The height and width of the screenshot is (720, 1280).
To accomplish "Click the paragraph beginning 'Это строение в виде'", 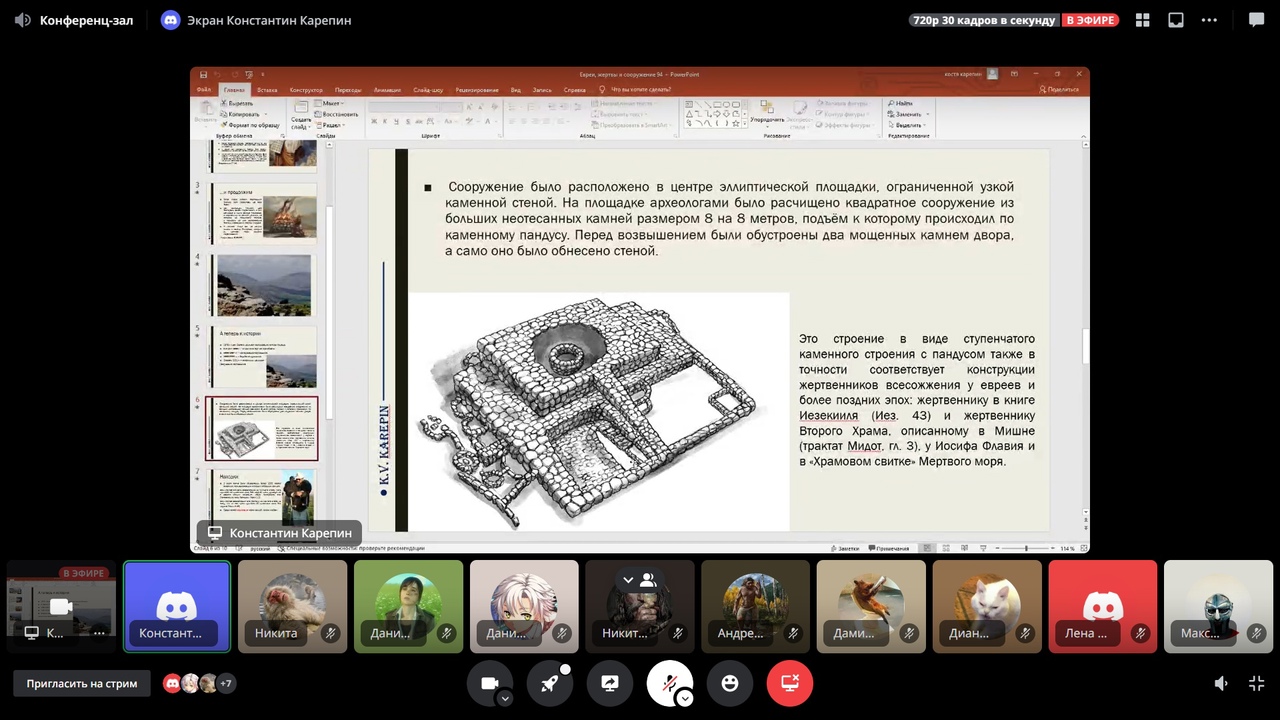I will [x=917, y=400].
